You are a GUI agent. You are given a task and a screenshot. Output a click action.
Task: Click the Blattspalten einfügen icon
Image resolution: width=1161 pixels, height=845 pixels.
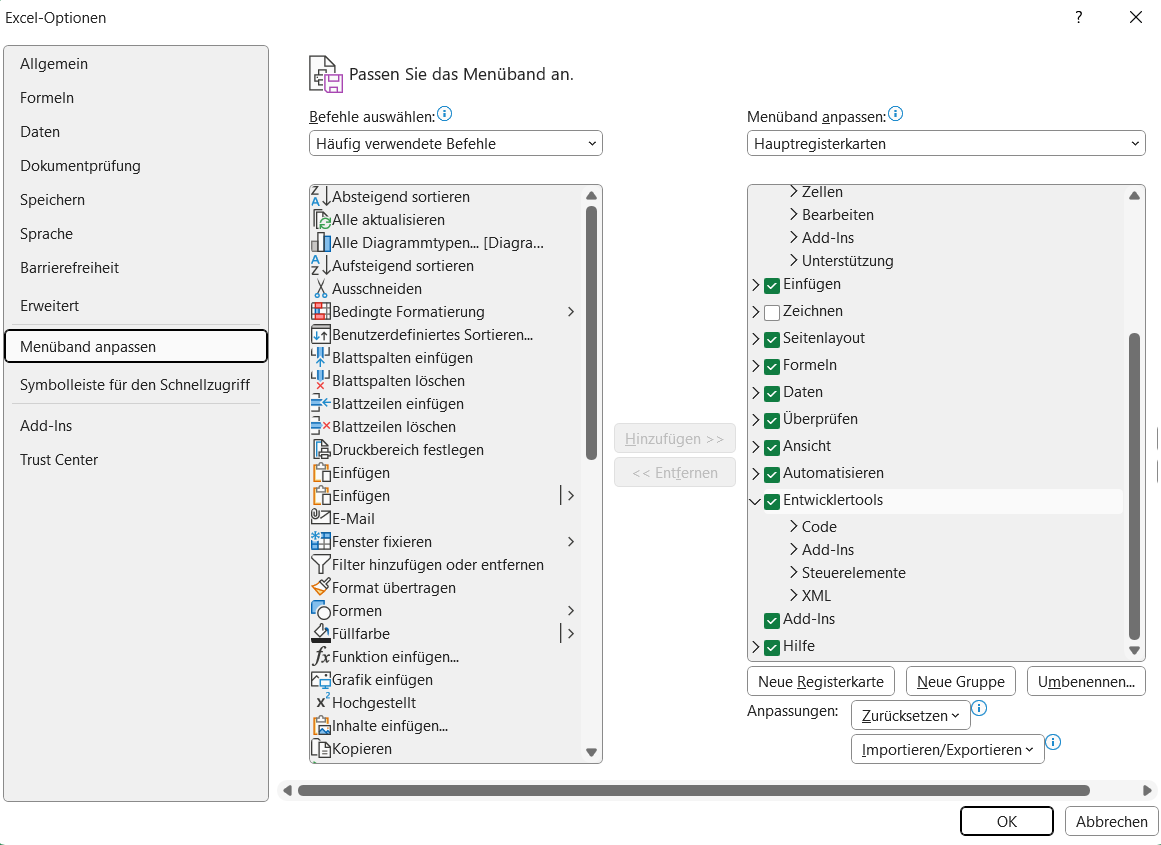[321, 358]
